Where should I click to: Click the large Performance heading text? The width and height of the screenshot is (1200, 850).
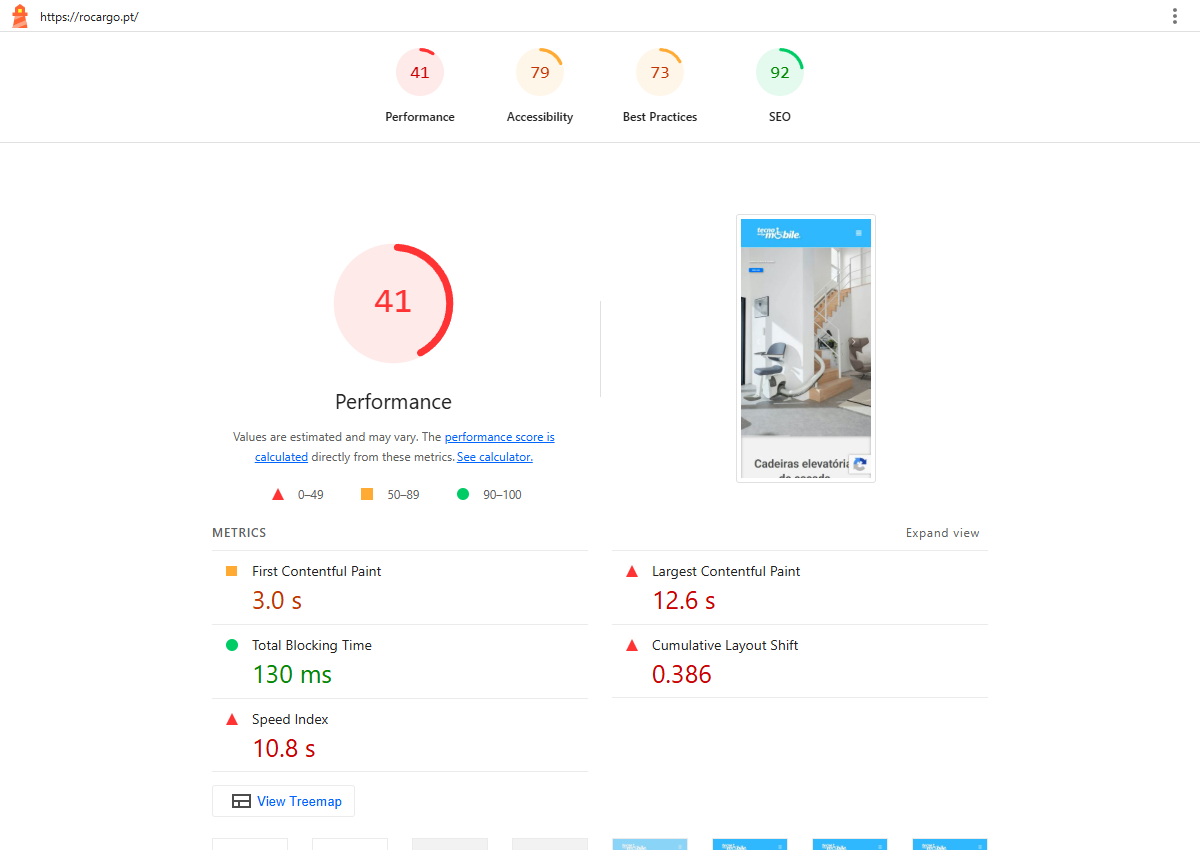tap(393, 402)
